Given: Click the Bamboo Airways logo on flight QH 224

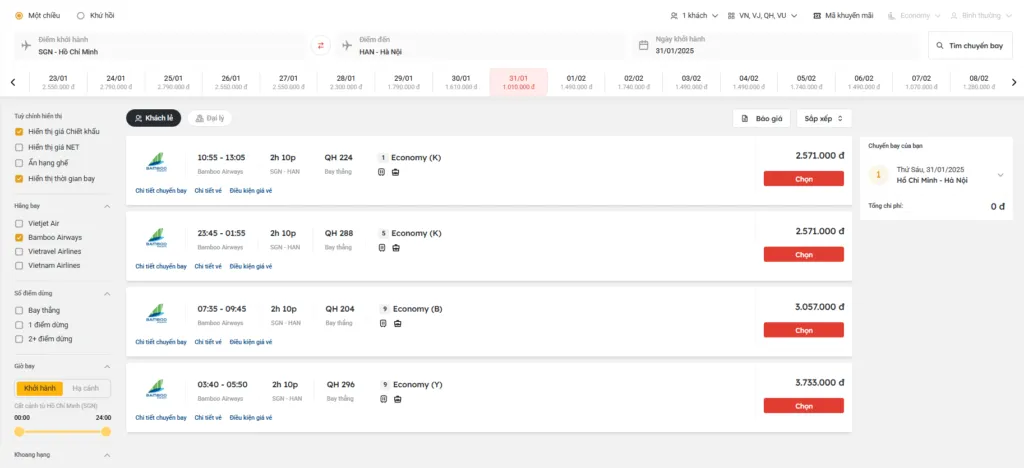Looking at the screenshot, I should click(155, 161).
